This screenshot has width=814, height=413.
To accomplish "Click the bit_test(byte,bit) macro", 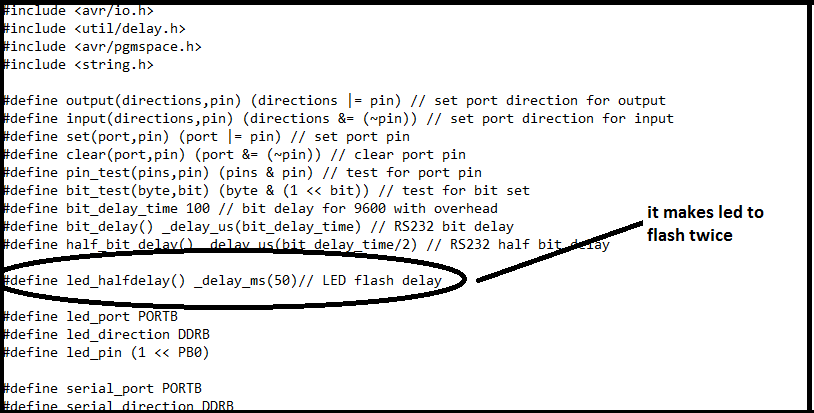I will pos(267,191).
